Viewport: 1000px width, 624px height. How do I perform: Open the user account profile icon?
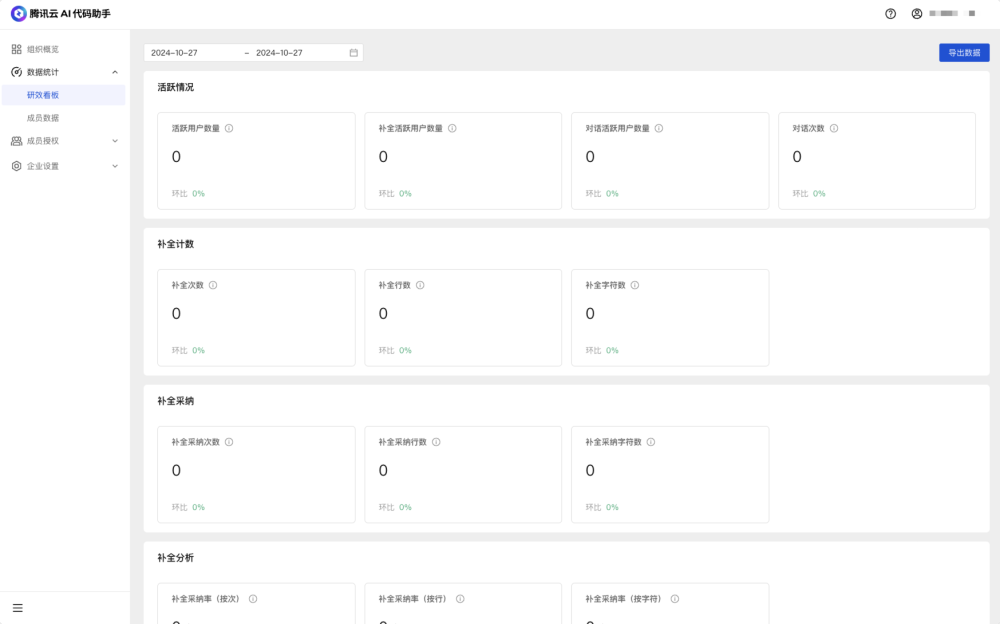(x=917, y=14)
